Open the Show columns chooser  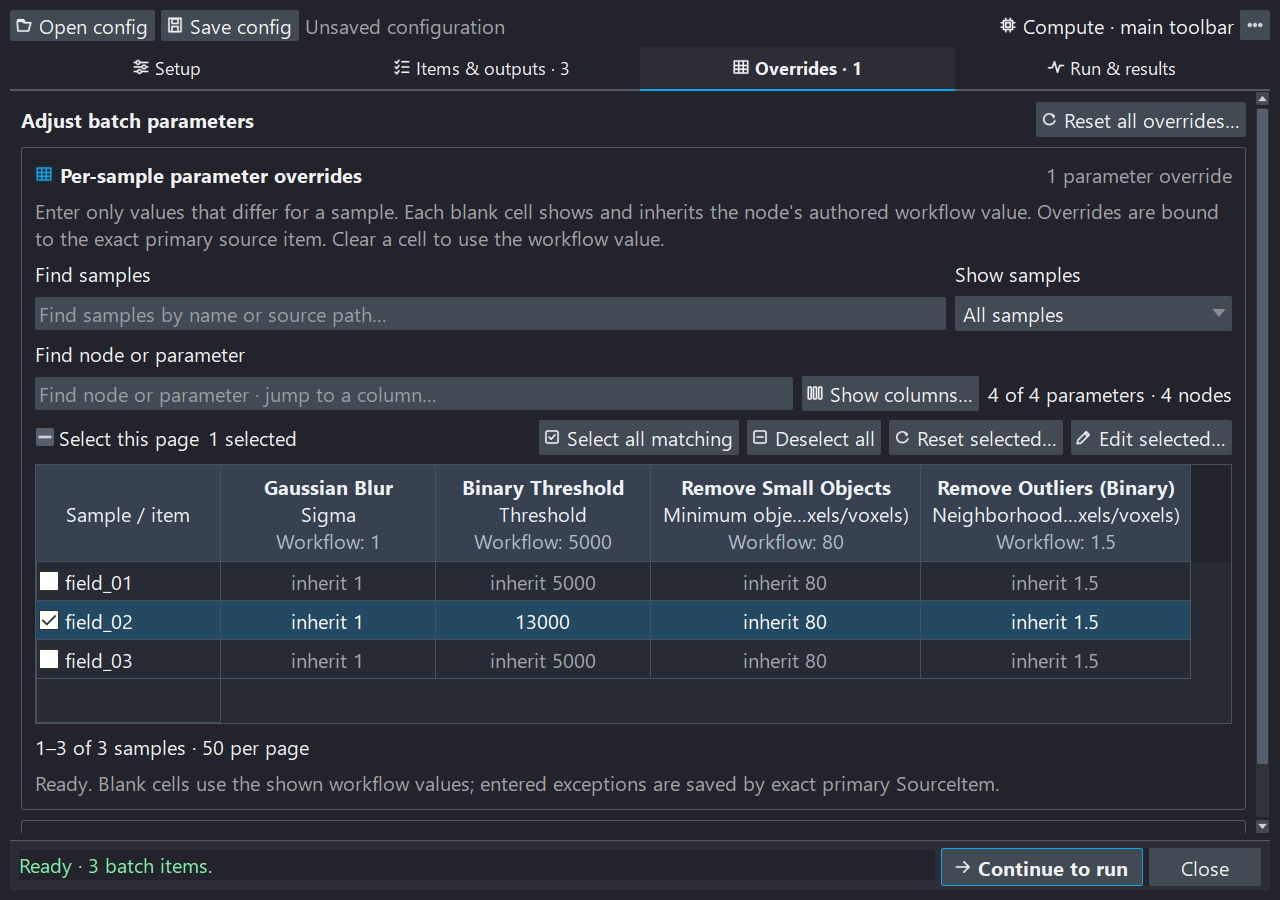pos(890,394)
